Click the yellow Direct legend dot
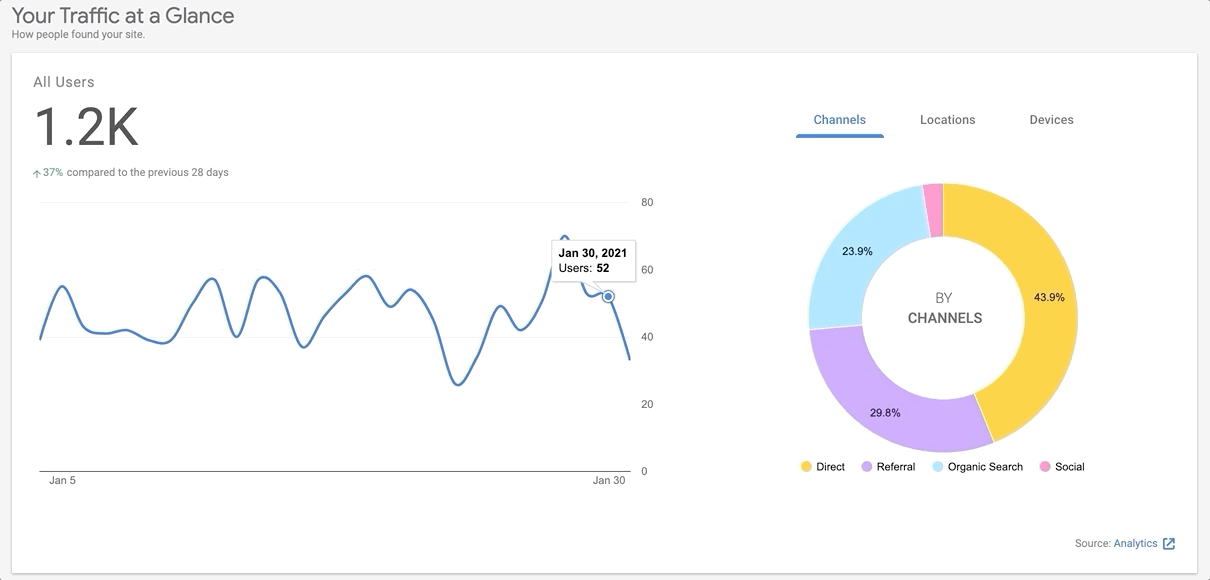Viewport: 1210px width, 580px height. [806, 467]
